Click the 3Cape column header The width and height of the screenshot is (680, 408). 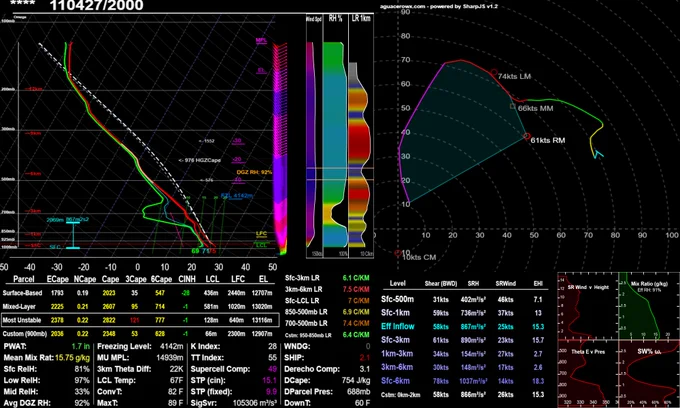pos(135,280)
